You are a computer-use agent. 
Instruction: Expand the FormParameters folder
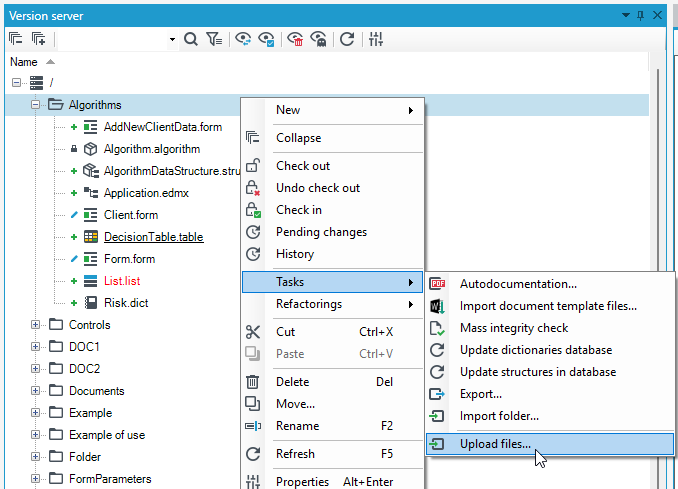(x=35, y=479)
